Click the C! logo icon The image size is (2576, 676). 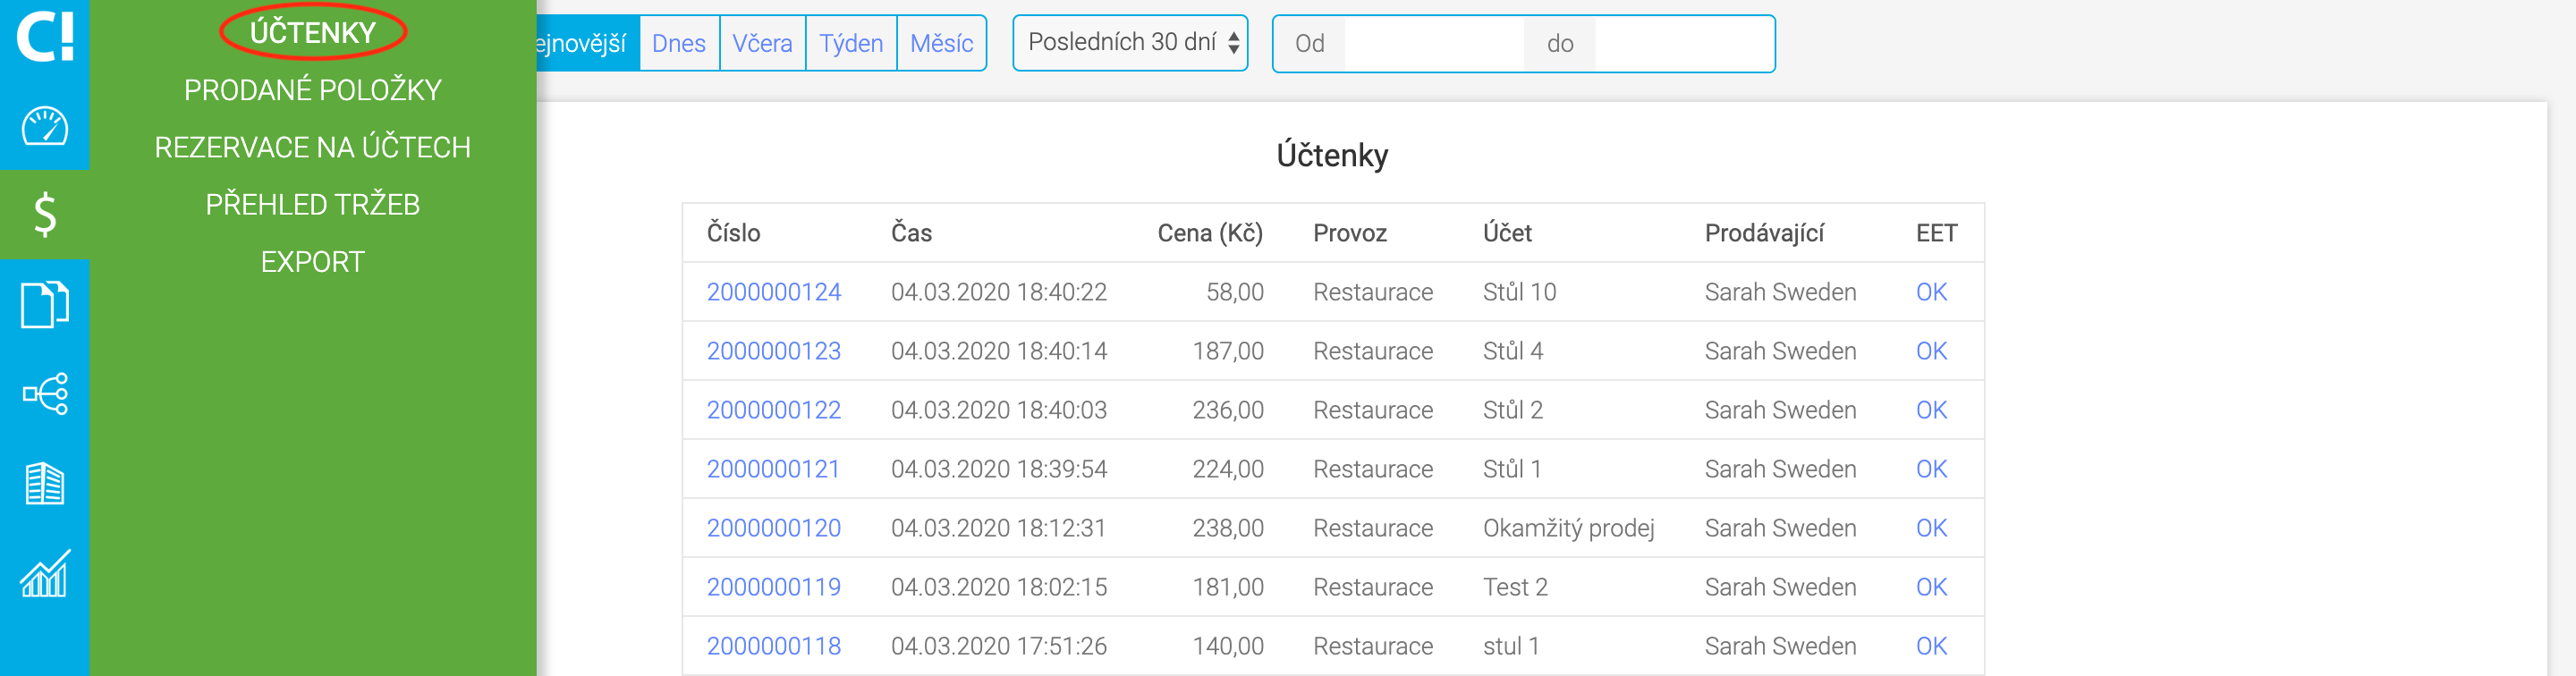click(x=45, y=36)
